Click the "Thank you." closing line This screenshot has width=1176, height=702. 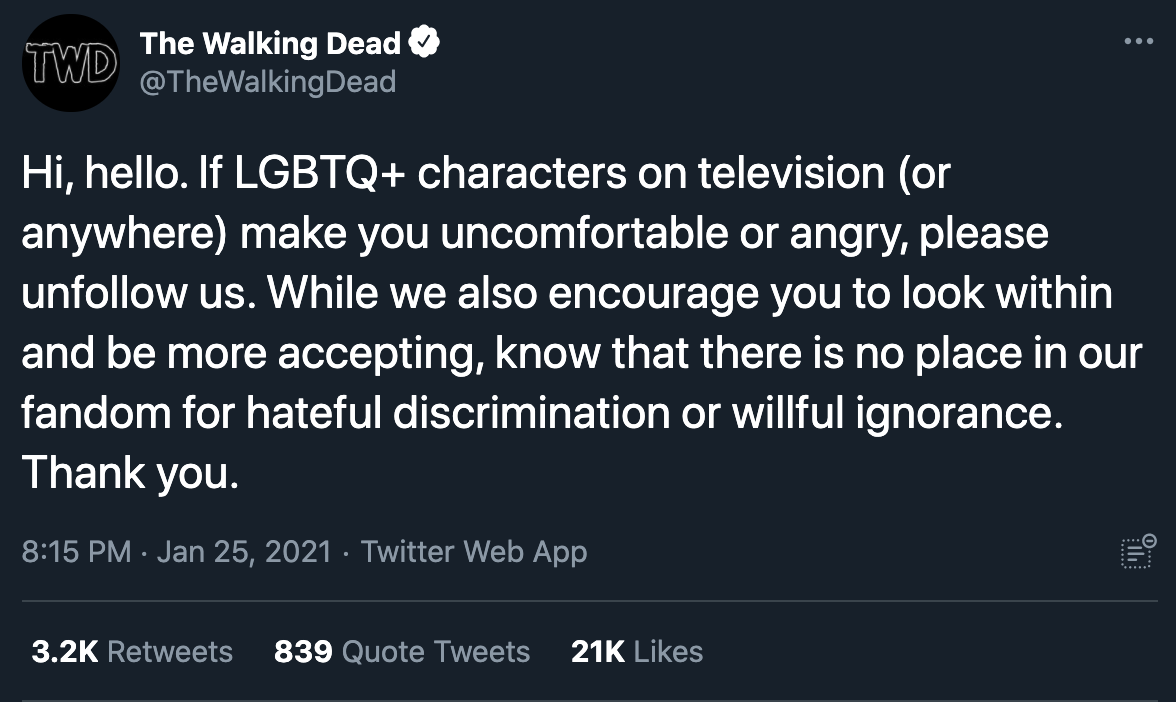[130, 472]
